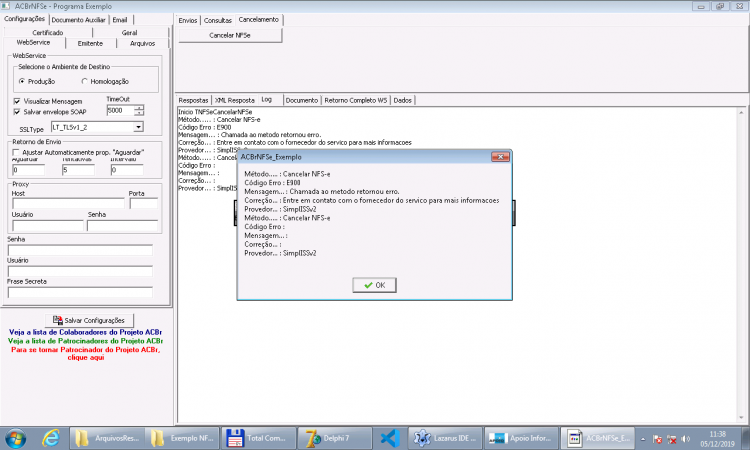This screenshot has width=750, height=450.
Task: Click the WebService Usuário field above Frase Secreta
Action: pos(80,271)
